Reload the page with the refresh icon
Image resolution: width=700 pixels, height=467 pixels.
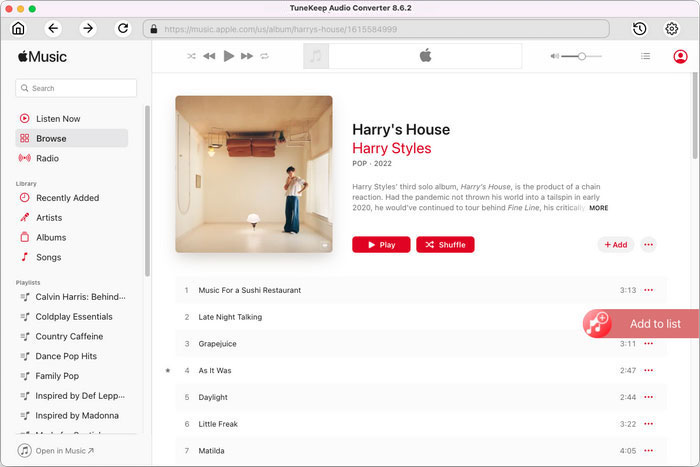(123, 29)
